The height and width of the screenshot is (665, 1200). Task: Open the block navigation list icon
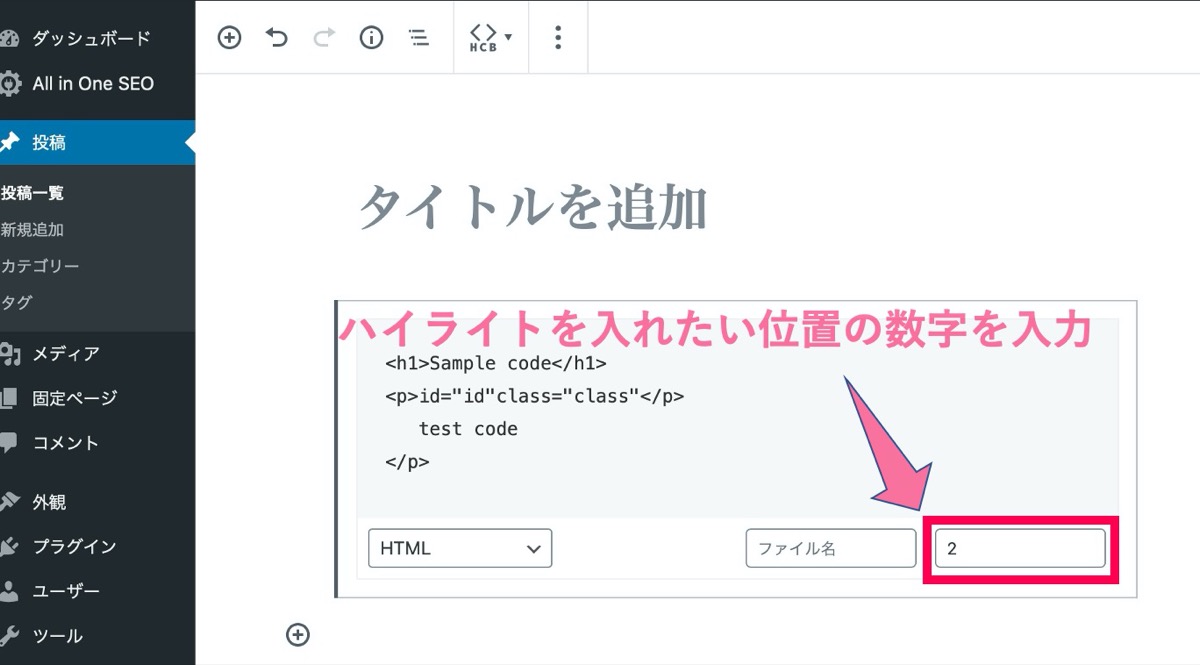coord(419,38)
